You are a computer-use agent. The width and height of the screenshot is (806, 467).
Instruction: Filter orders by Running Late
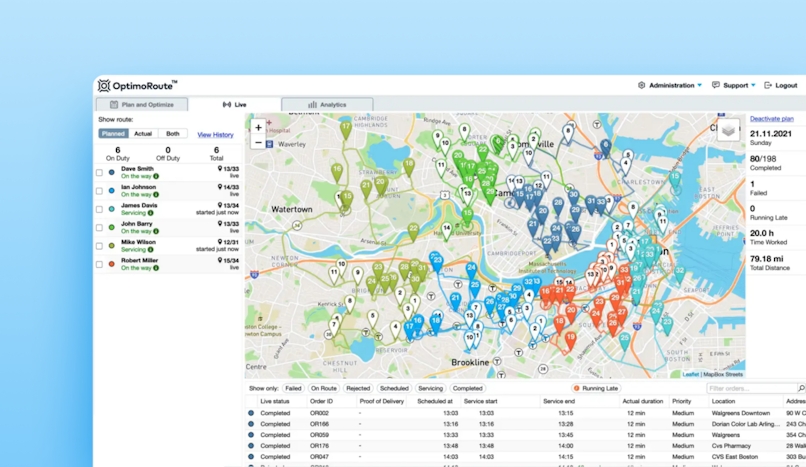point(595,388)
